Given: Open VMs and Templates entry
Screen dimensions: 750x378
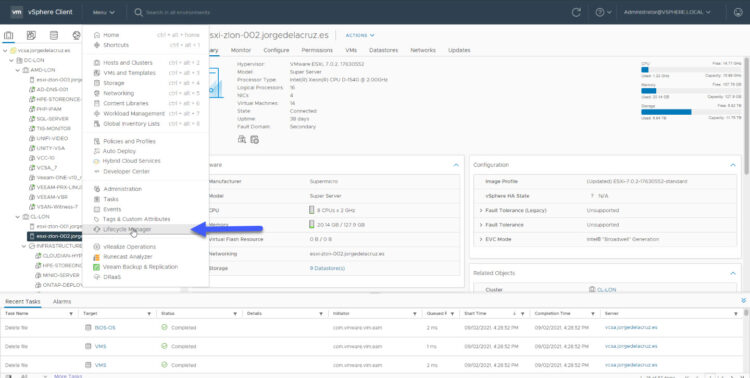Looking at the screenshot, I should [129, 73].
